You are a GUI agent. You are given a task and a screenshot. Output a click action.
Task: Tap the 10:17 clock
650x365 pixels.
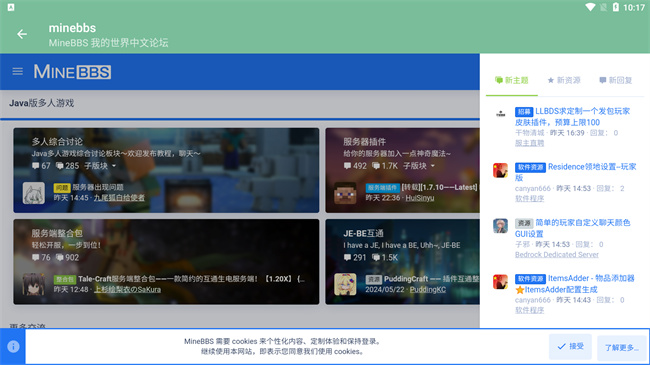pos(634,7)
